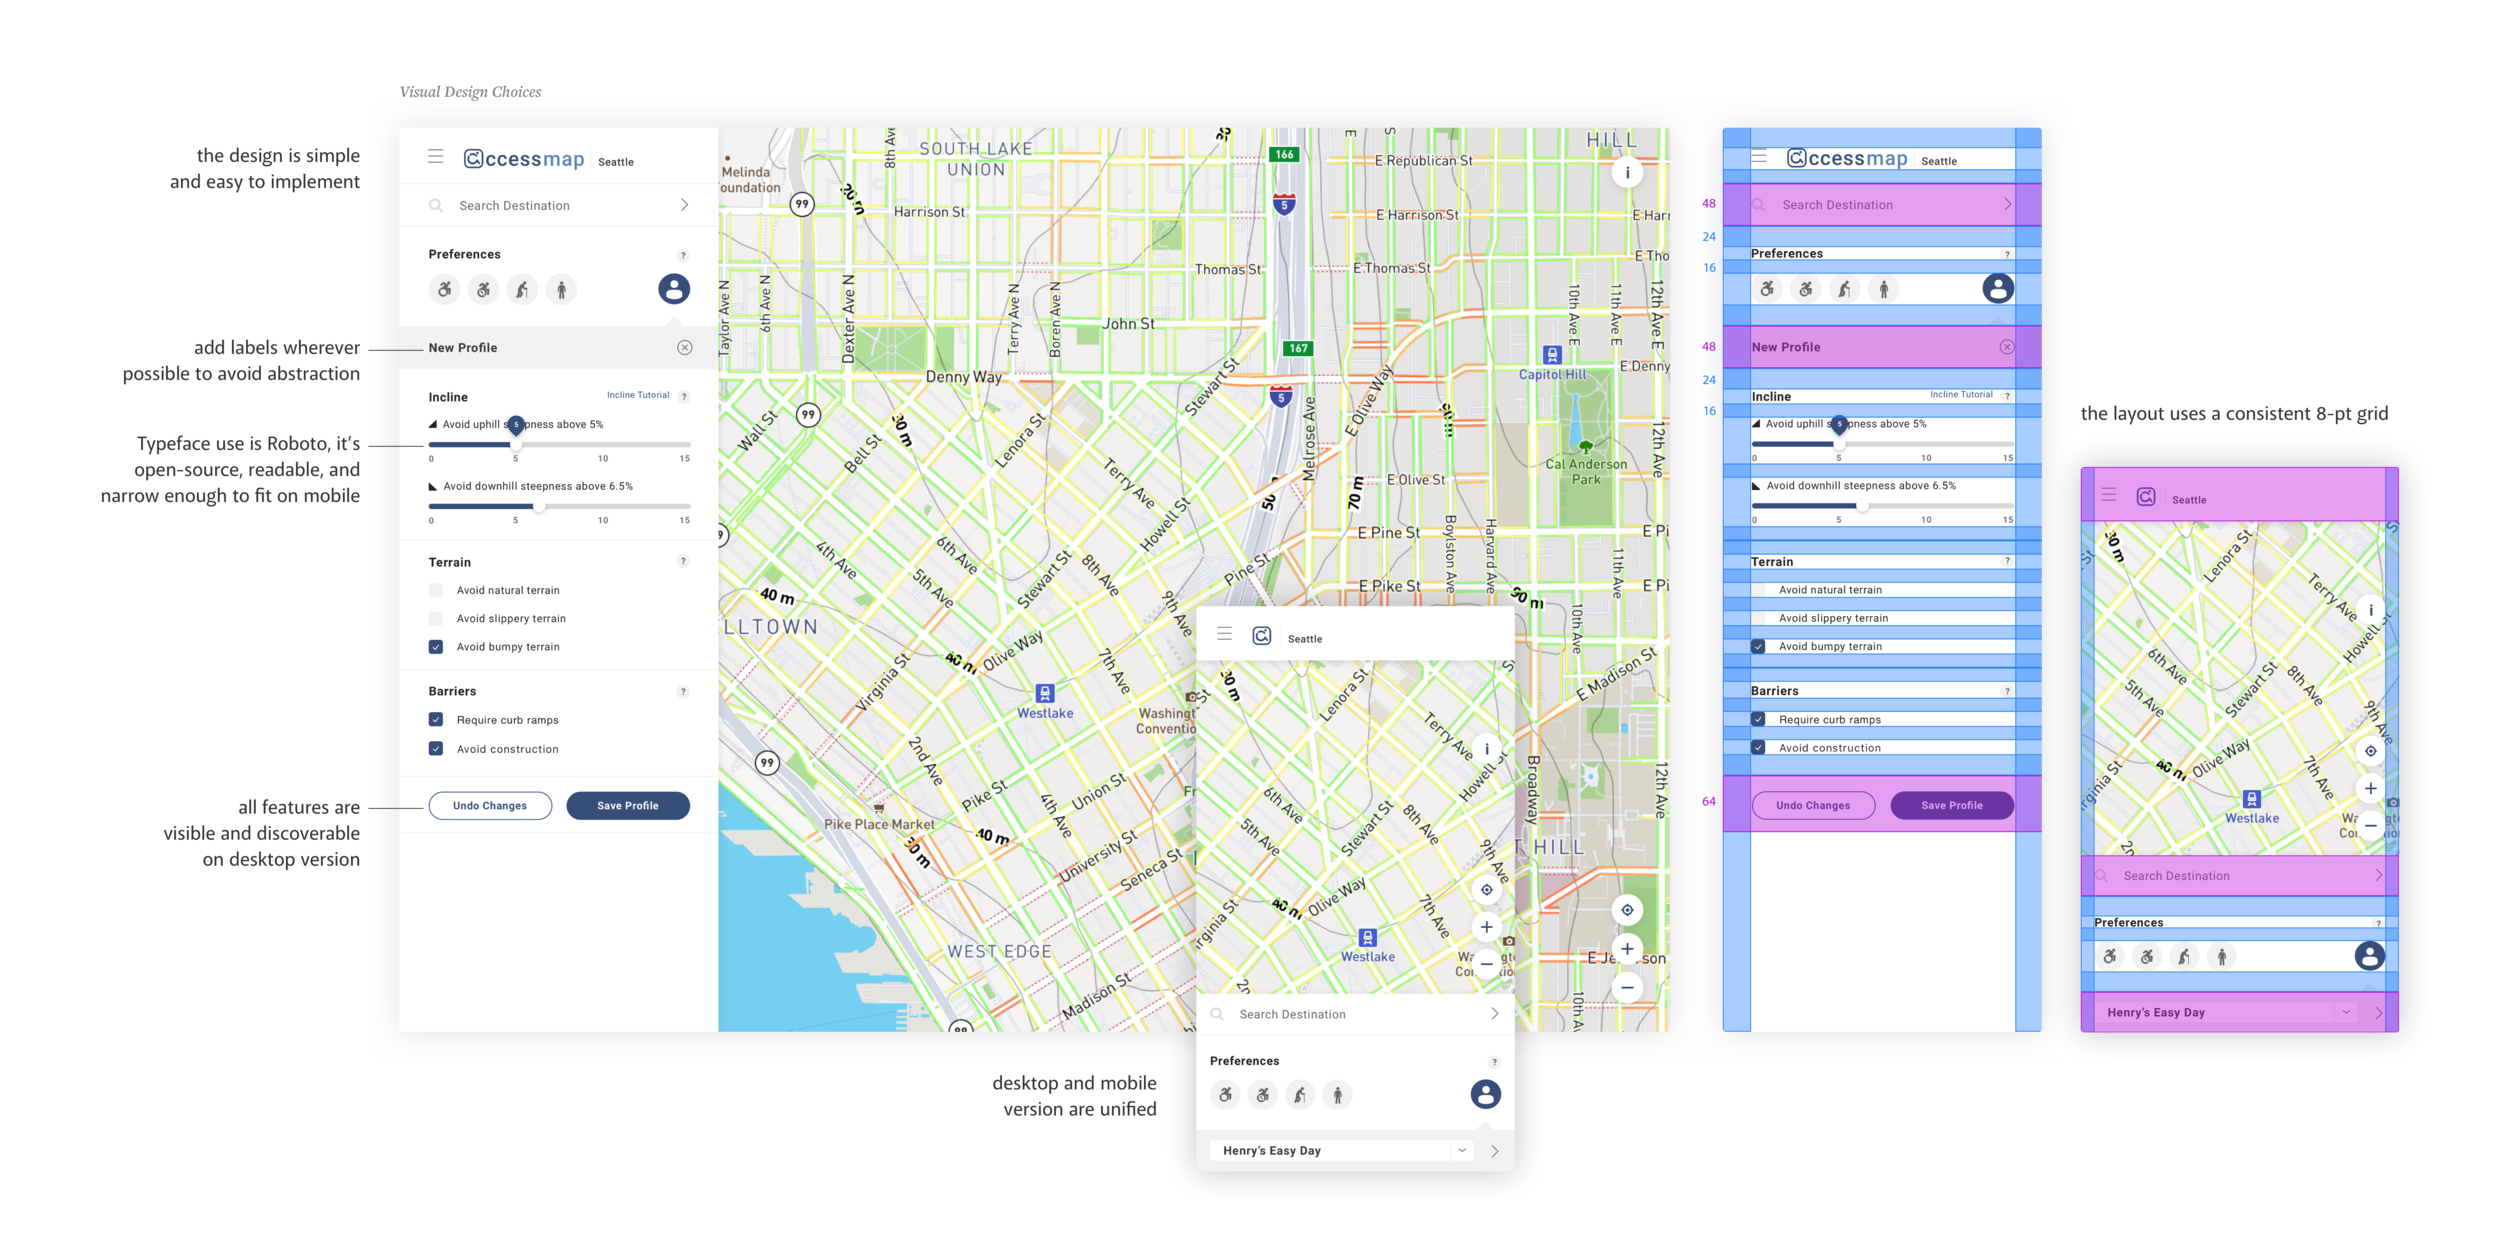Zoom in on right mobile grid mockup map
The width and height of the screenshot is (2500, 1253).
tap(2370, 789)
